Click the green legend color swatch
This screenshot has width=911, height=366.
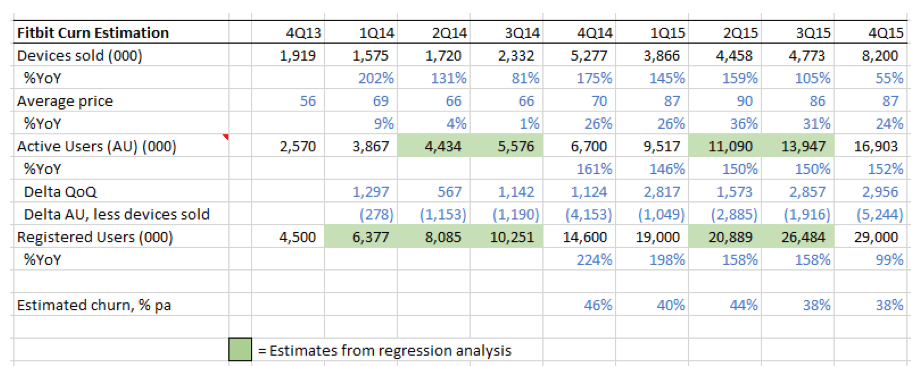coord(240,350)
